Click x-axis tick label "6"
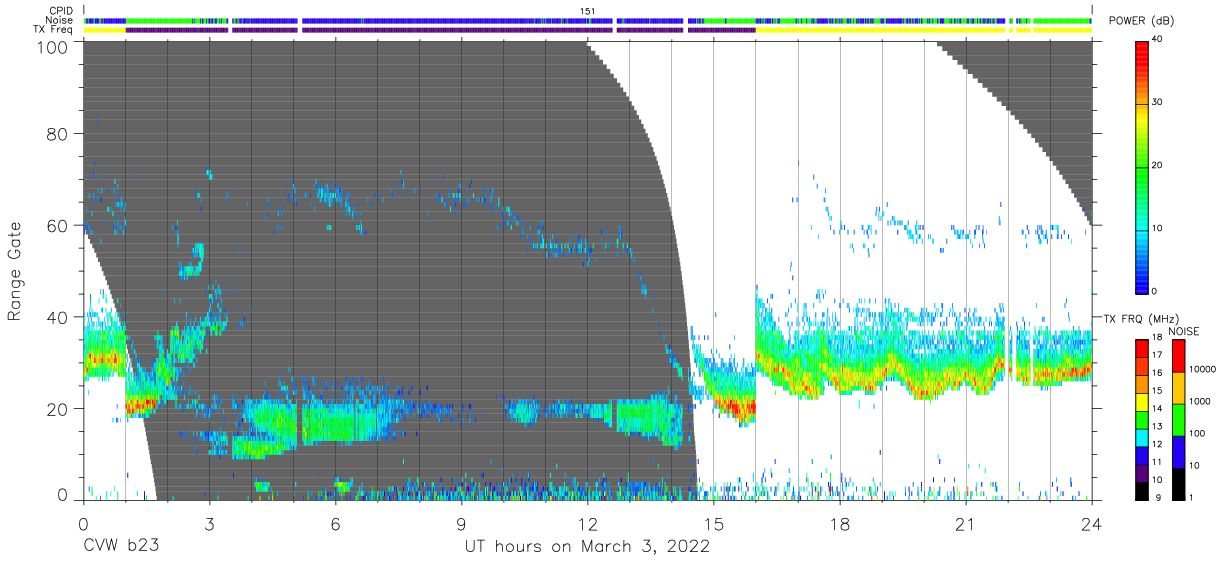 click(335, 524)
